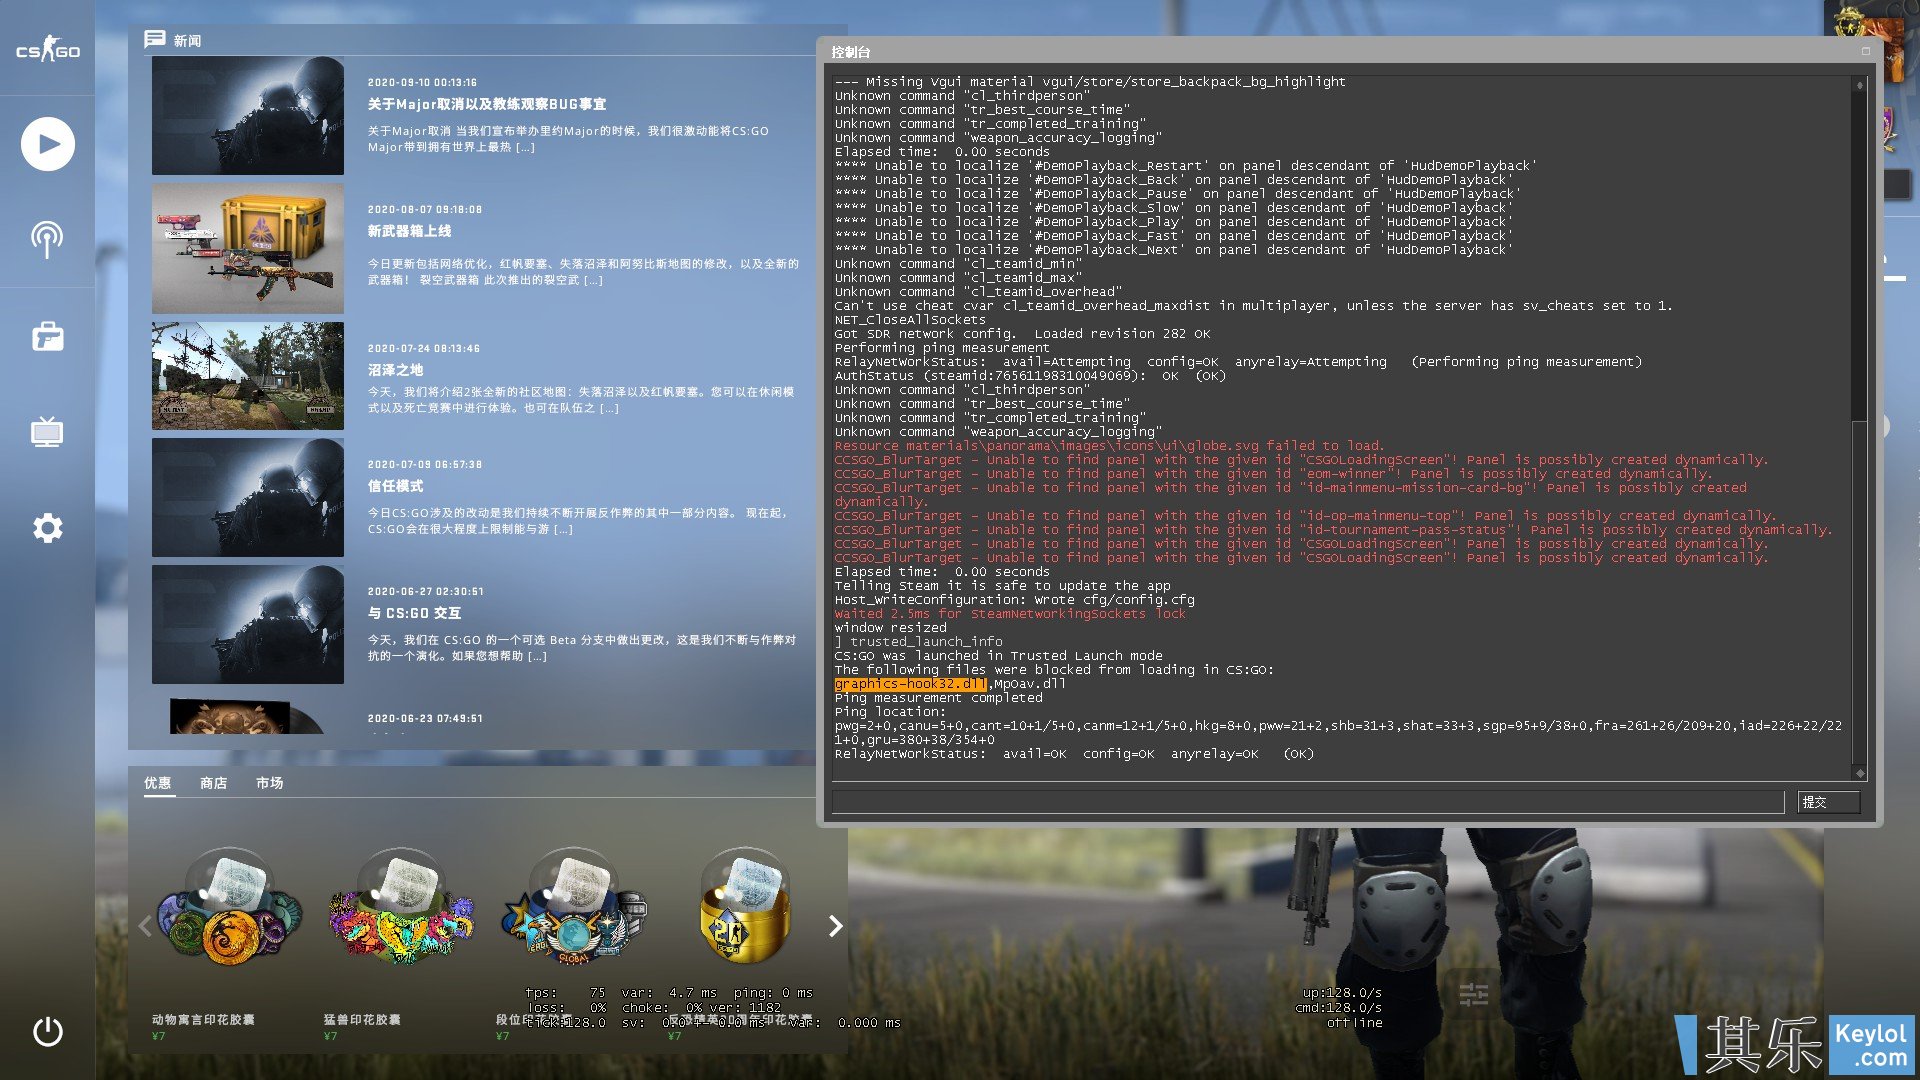Click the red globe.svg failed to load line

point(1109,446)
